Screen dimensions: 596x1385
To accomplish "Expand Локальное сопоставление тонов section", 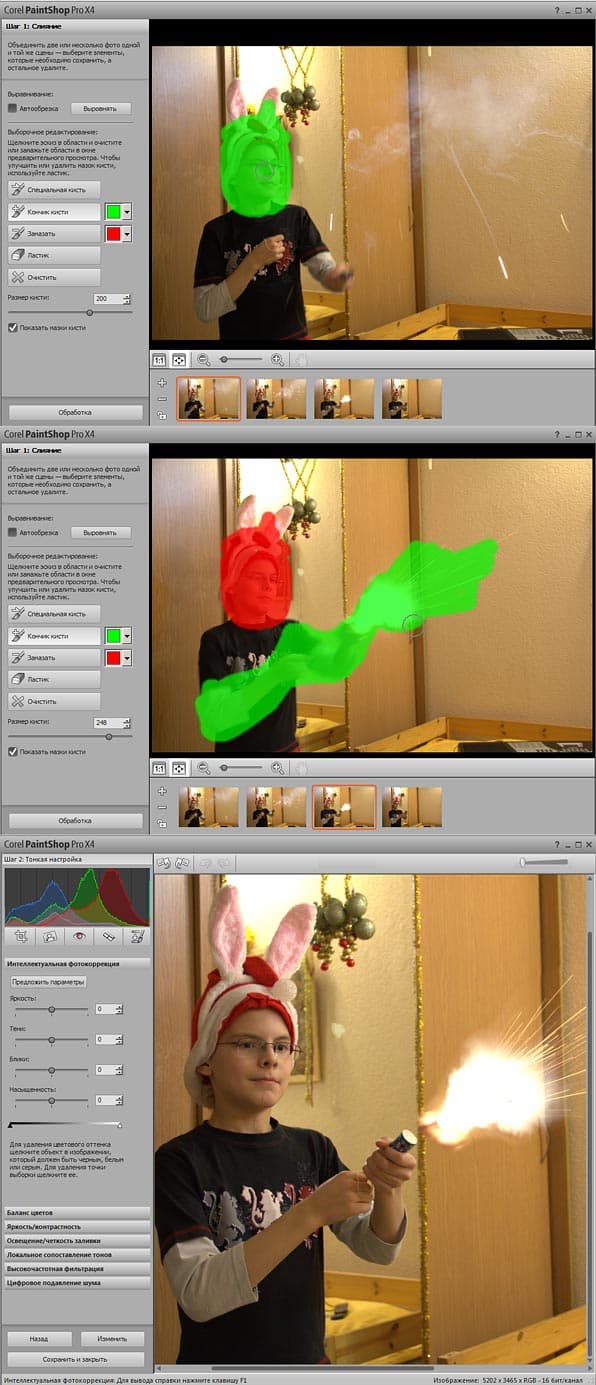I will (x=76, y=1254).
